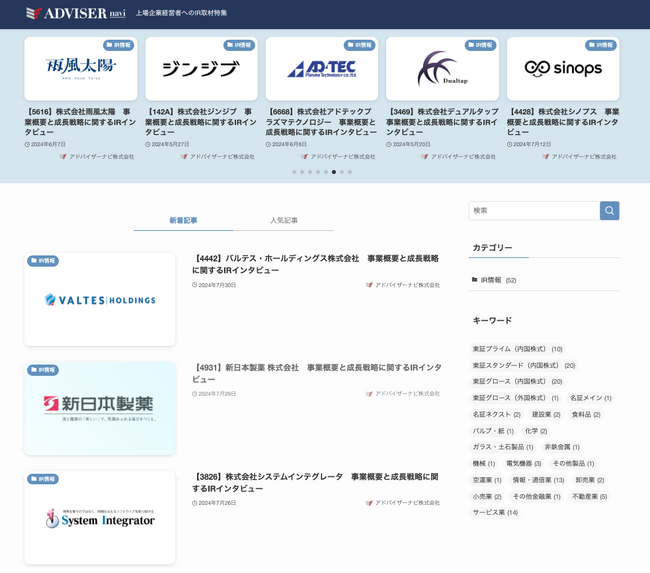Filter by 東証グロース(外国株式) keyword
The image size is (650, 573).
[516, 398]
